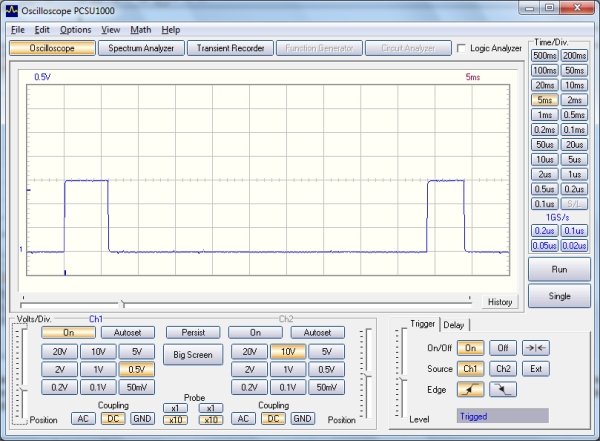The width and height of the screenshot is (600, 441).
Task: Switch to the Delay tab
Action: 453,324
